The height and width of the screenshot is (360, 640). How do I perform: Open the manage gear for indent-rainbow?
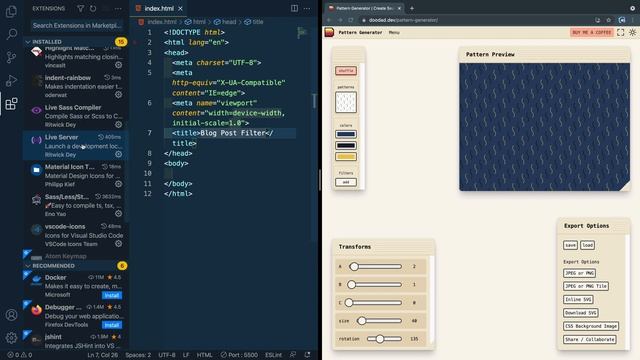point(118,94)
